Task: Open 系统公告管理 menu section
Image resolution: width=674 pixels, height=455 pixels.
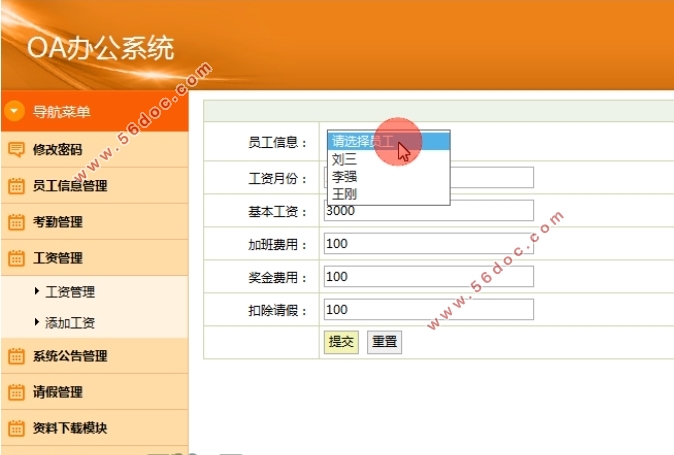Action: click(95, 356)
